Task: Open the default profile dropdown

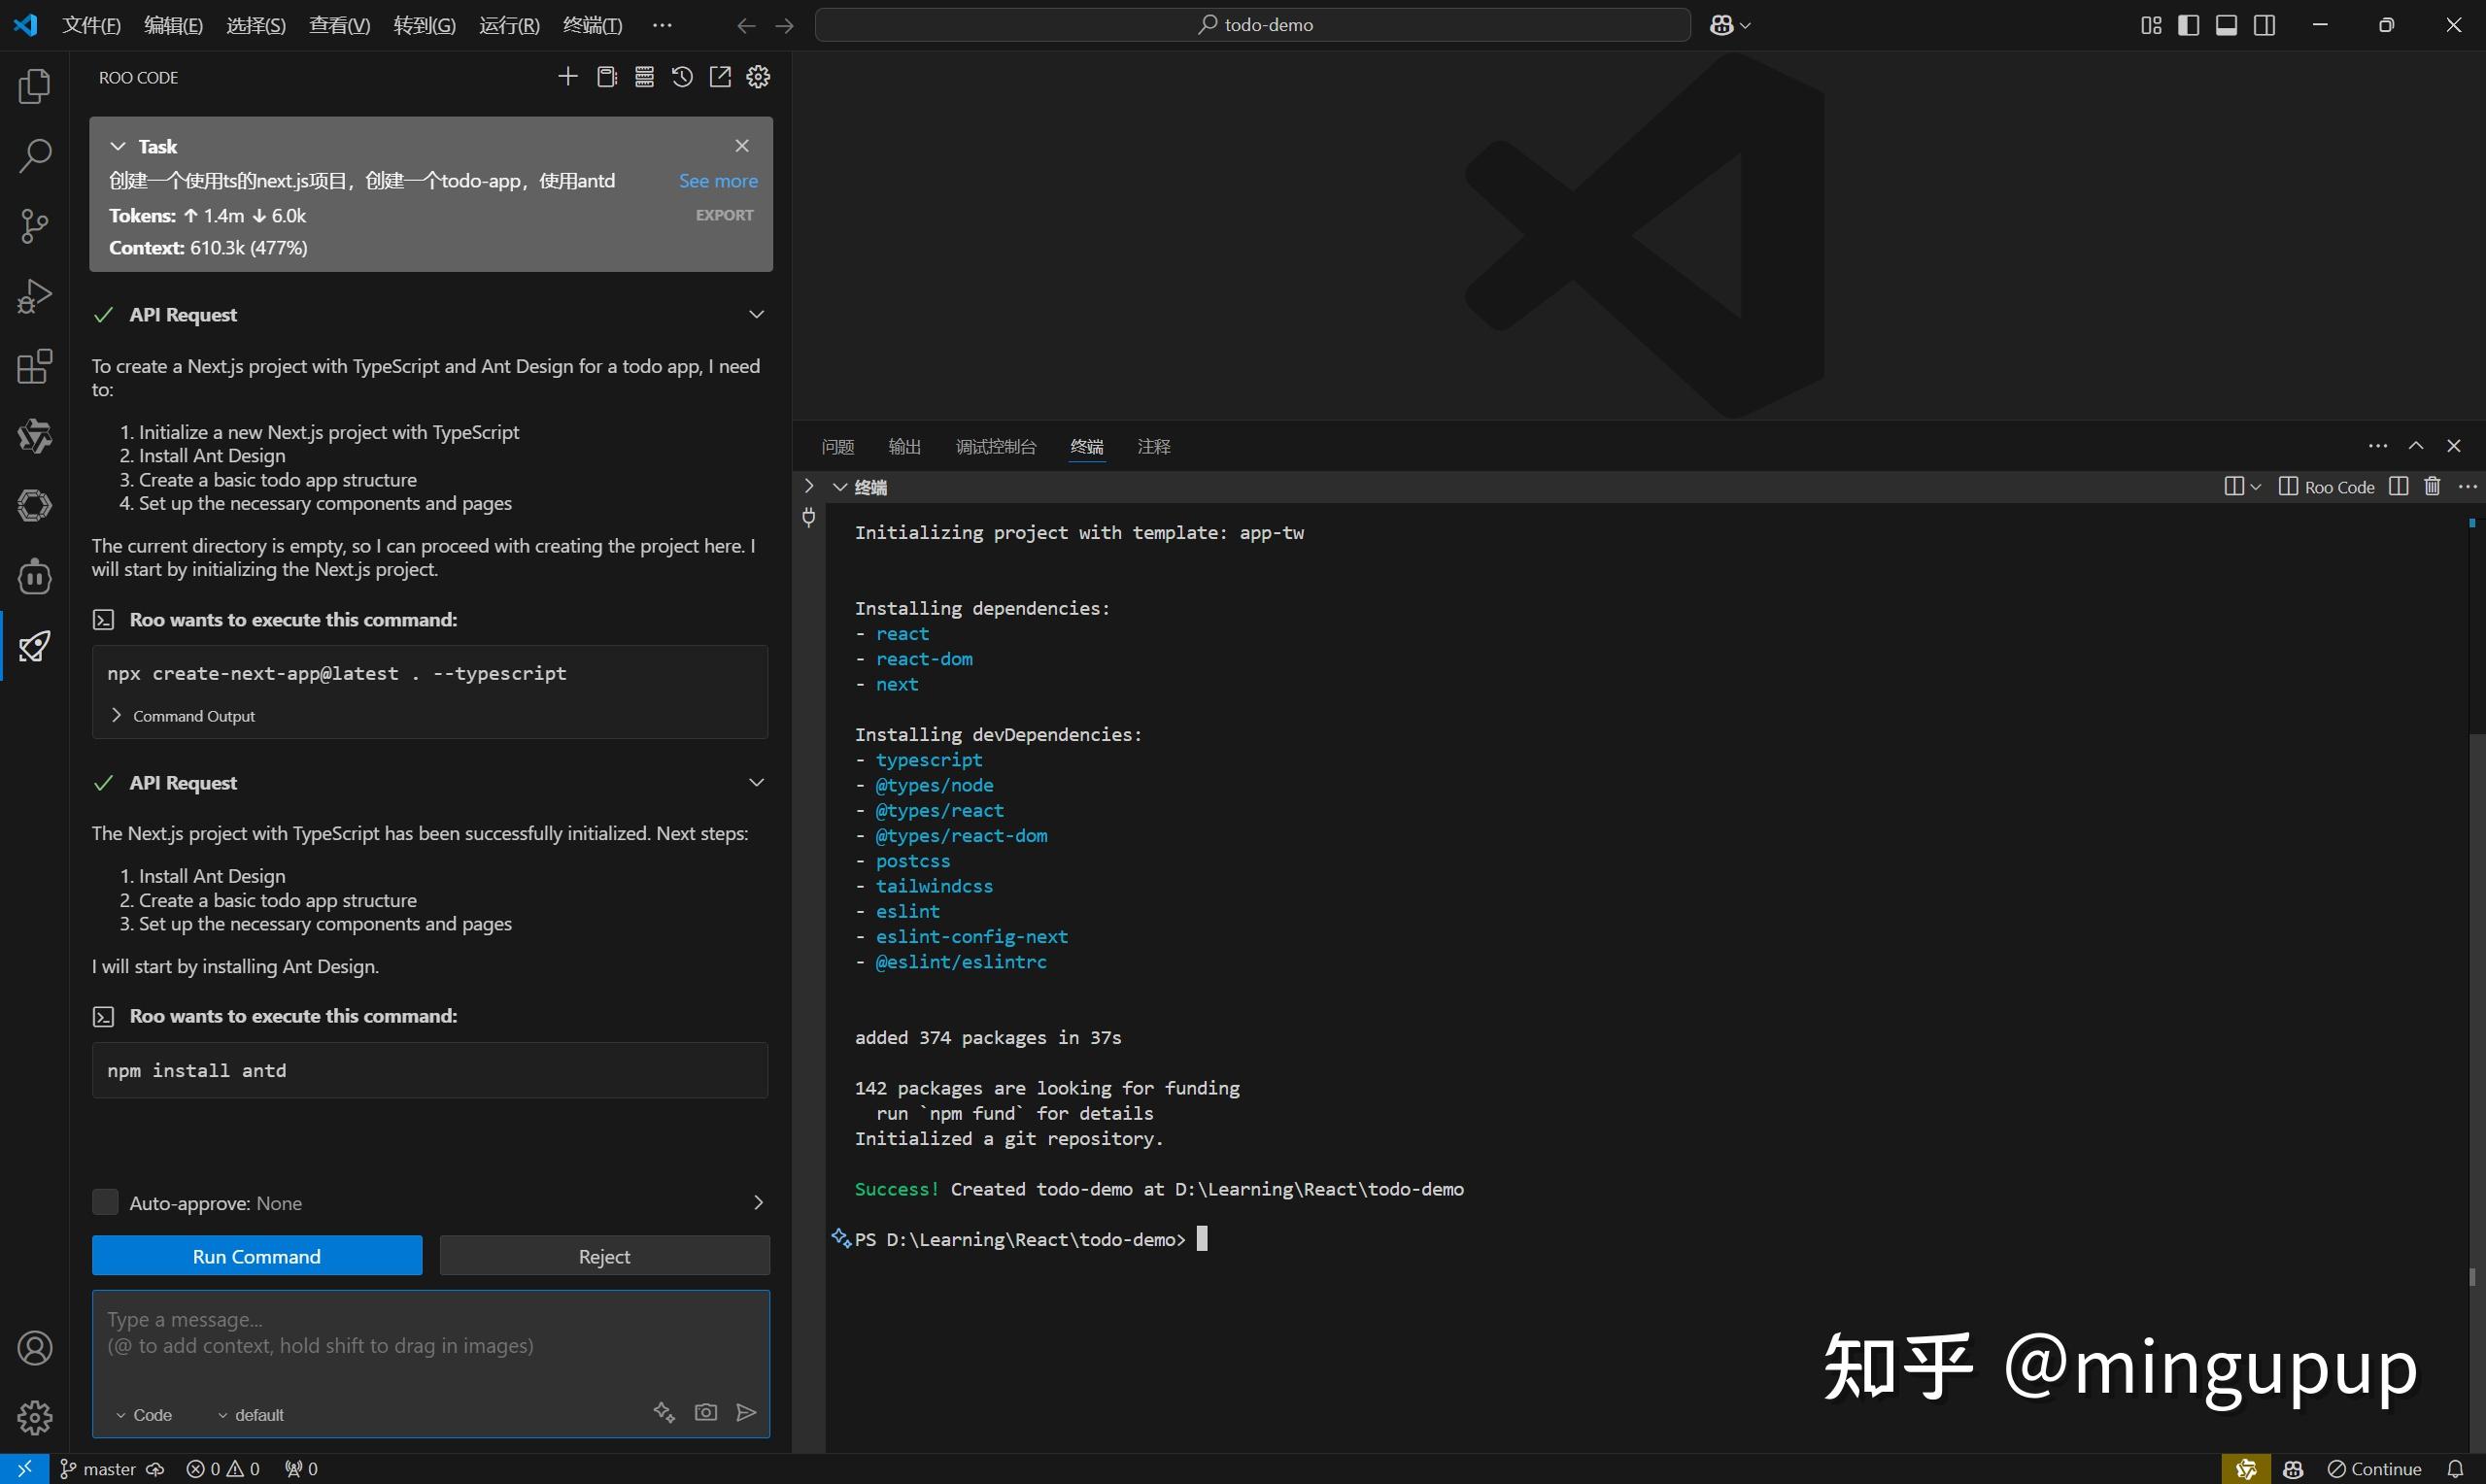Action: [250, 1415]
